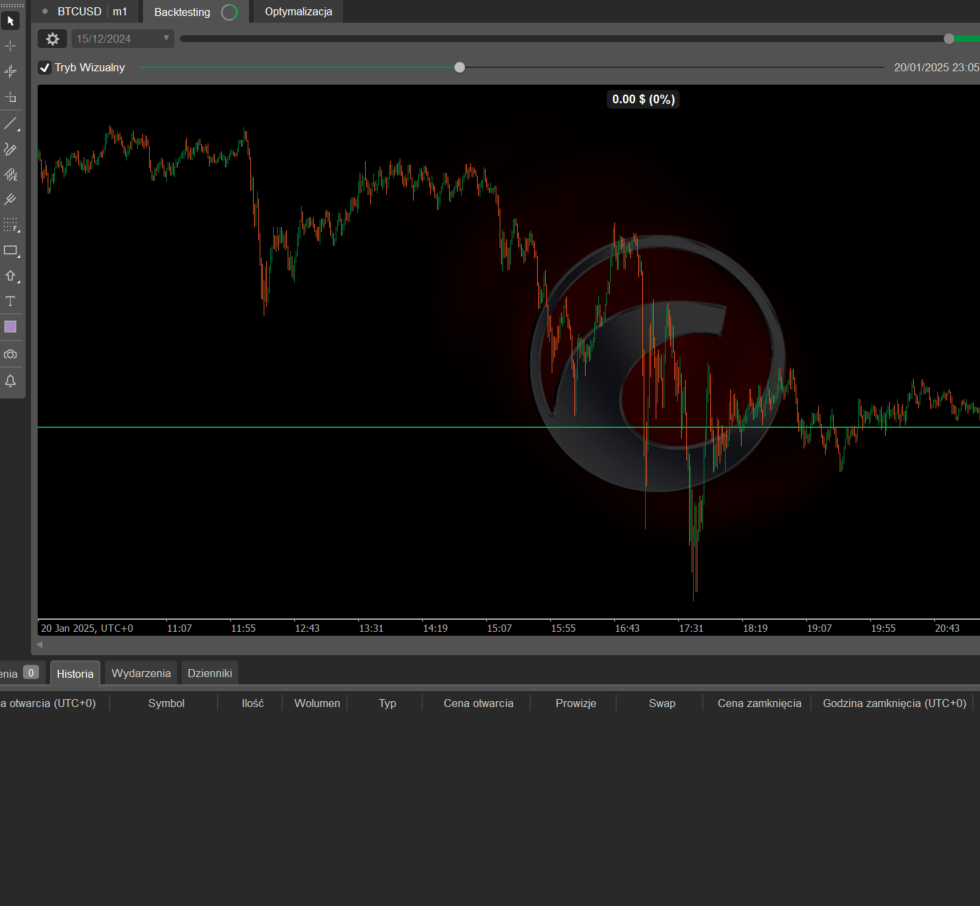Uncheck the Tryb Wizualny checkbox
The image size is (980, 906).
[x=44, y=67]
